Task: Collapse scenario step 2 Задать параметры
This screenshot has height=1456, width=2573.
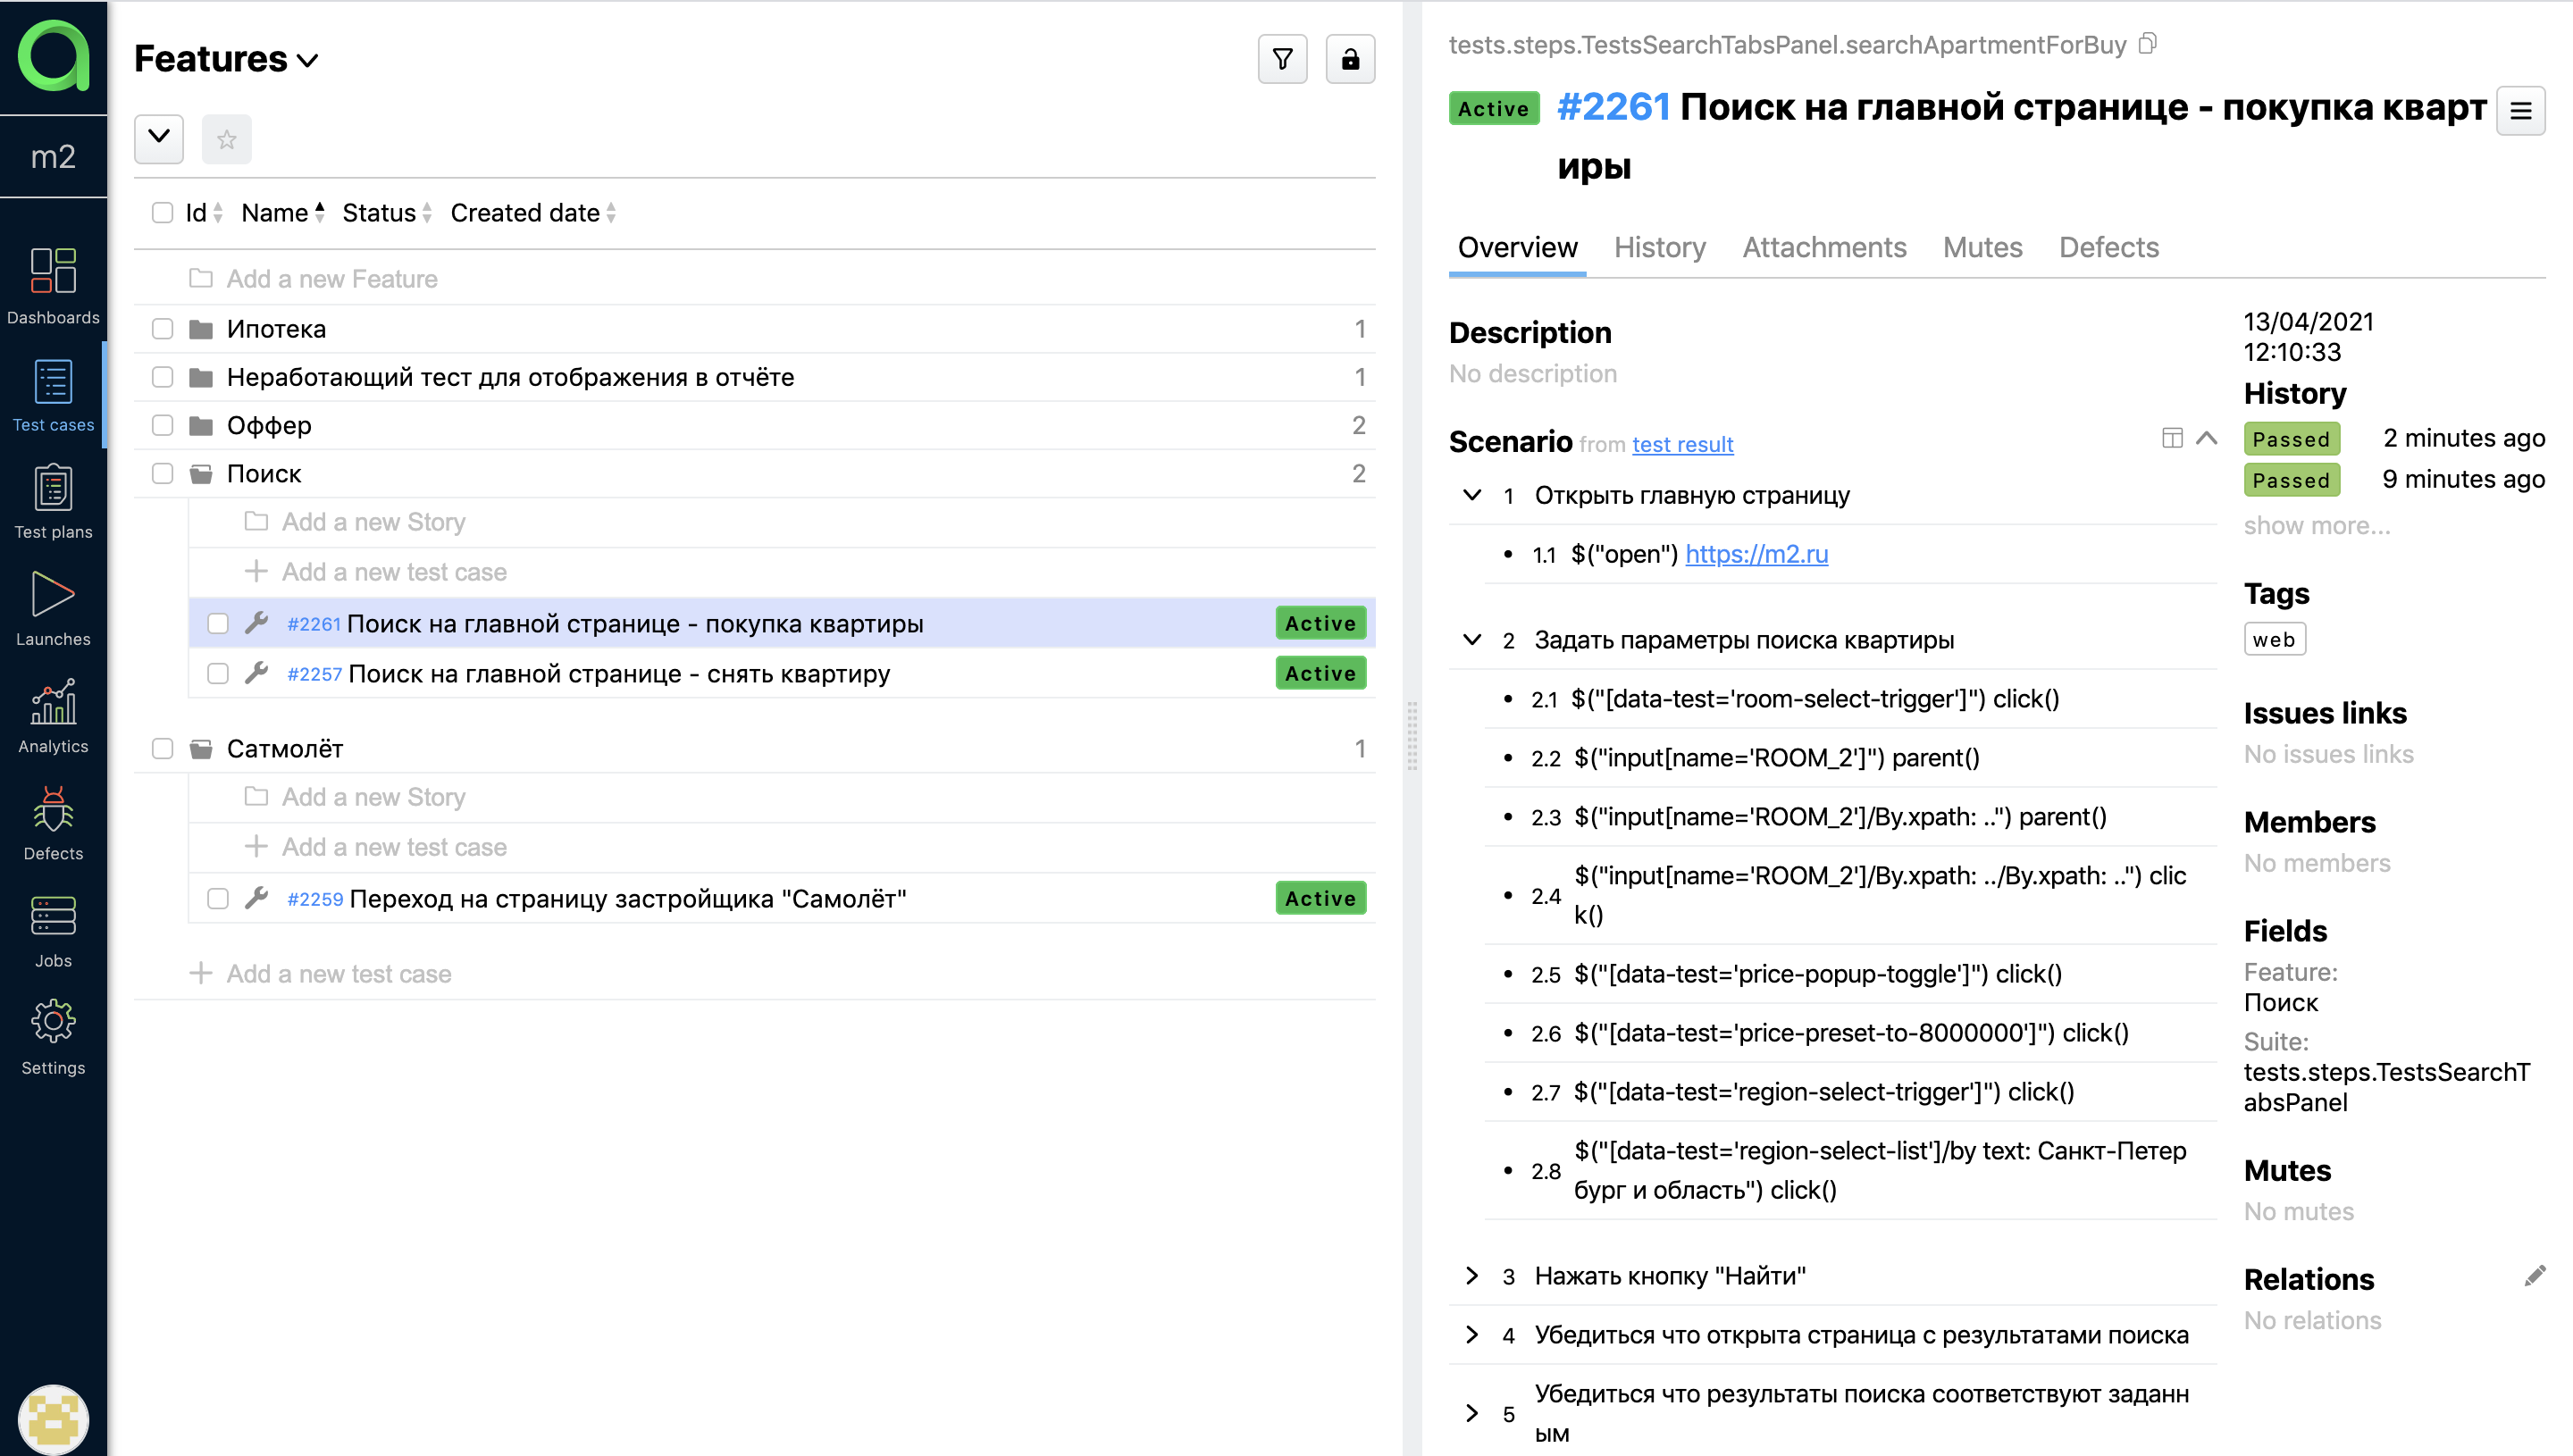Action: 1472,640
